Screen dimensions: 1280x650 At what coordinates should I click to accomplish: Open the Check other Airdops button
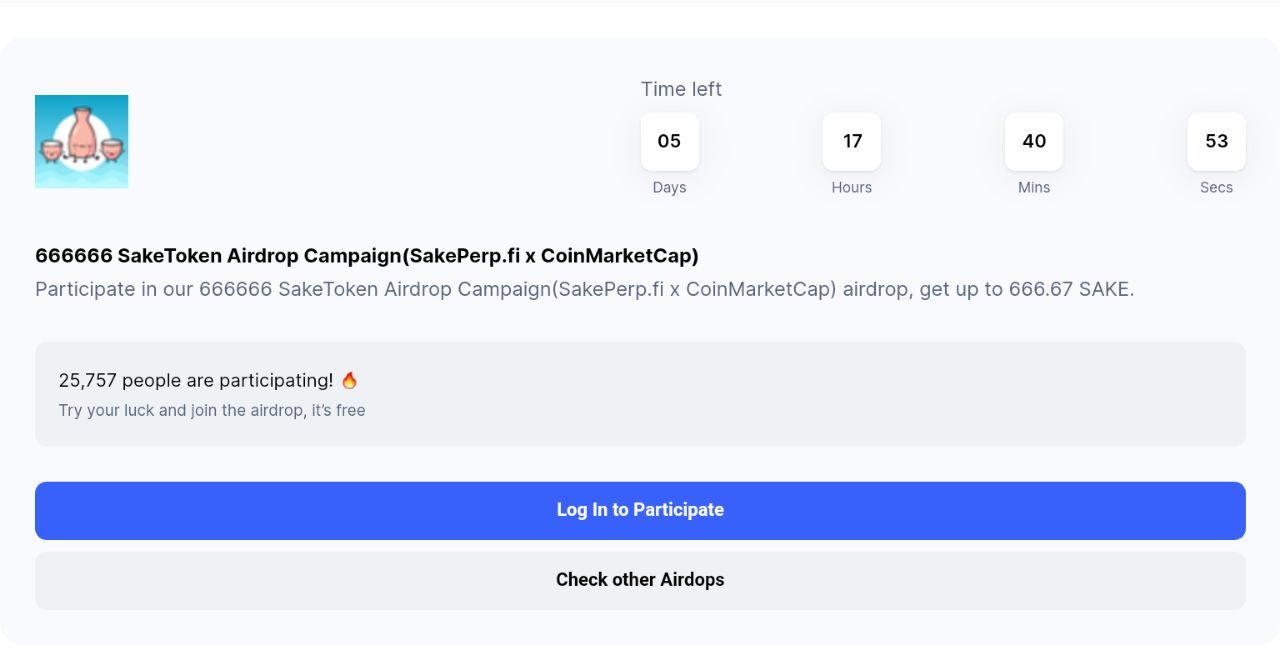640,580
